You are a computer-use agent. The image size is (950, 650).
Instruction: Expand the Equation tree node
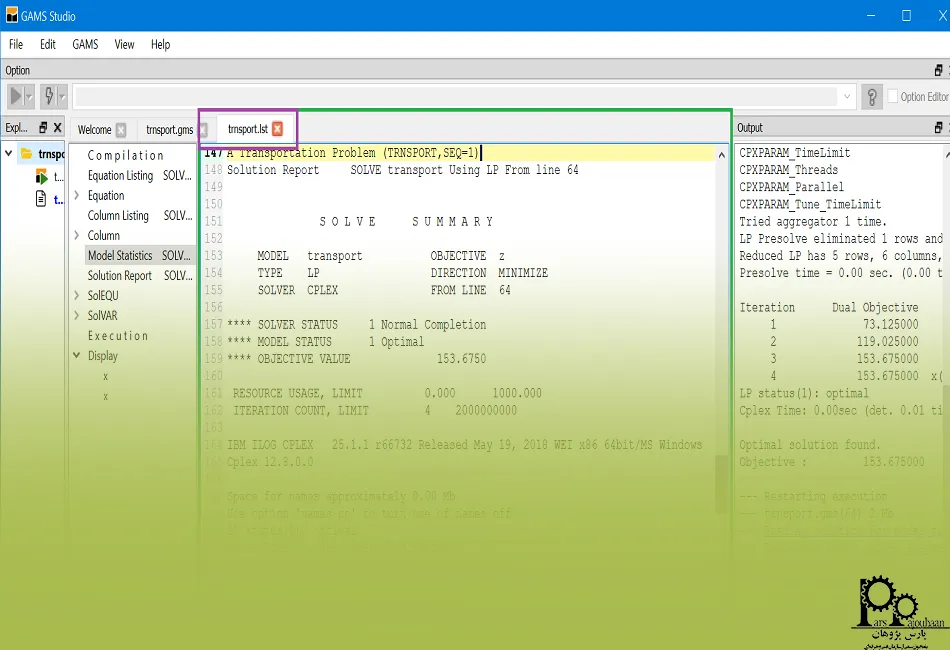click(x=77, y=196)
